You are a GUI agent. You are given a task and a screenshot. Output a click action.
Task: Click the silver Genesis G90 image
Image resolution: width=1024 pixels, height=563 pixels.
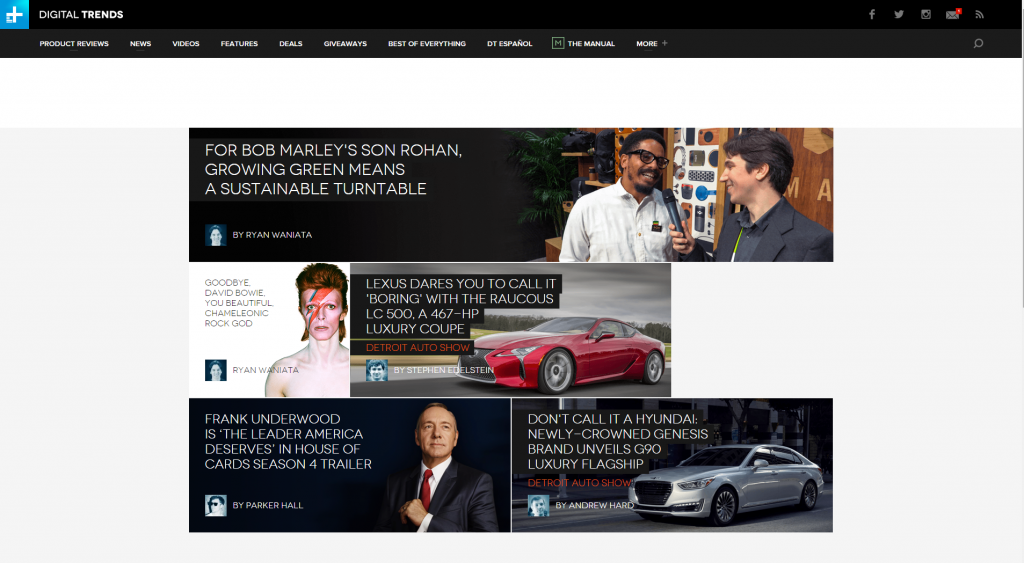(x=728, y=483)
